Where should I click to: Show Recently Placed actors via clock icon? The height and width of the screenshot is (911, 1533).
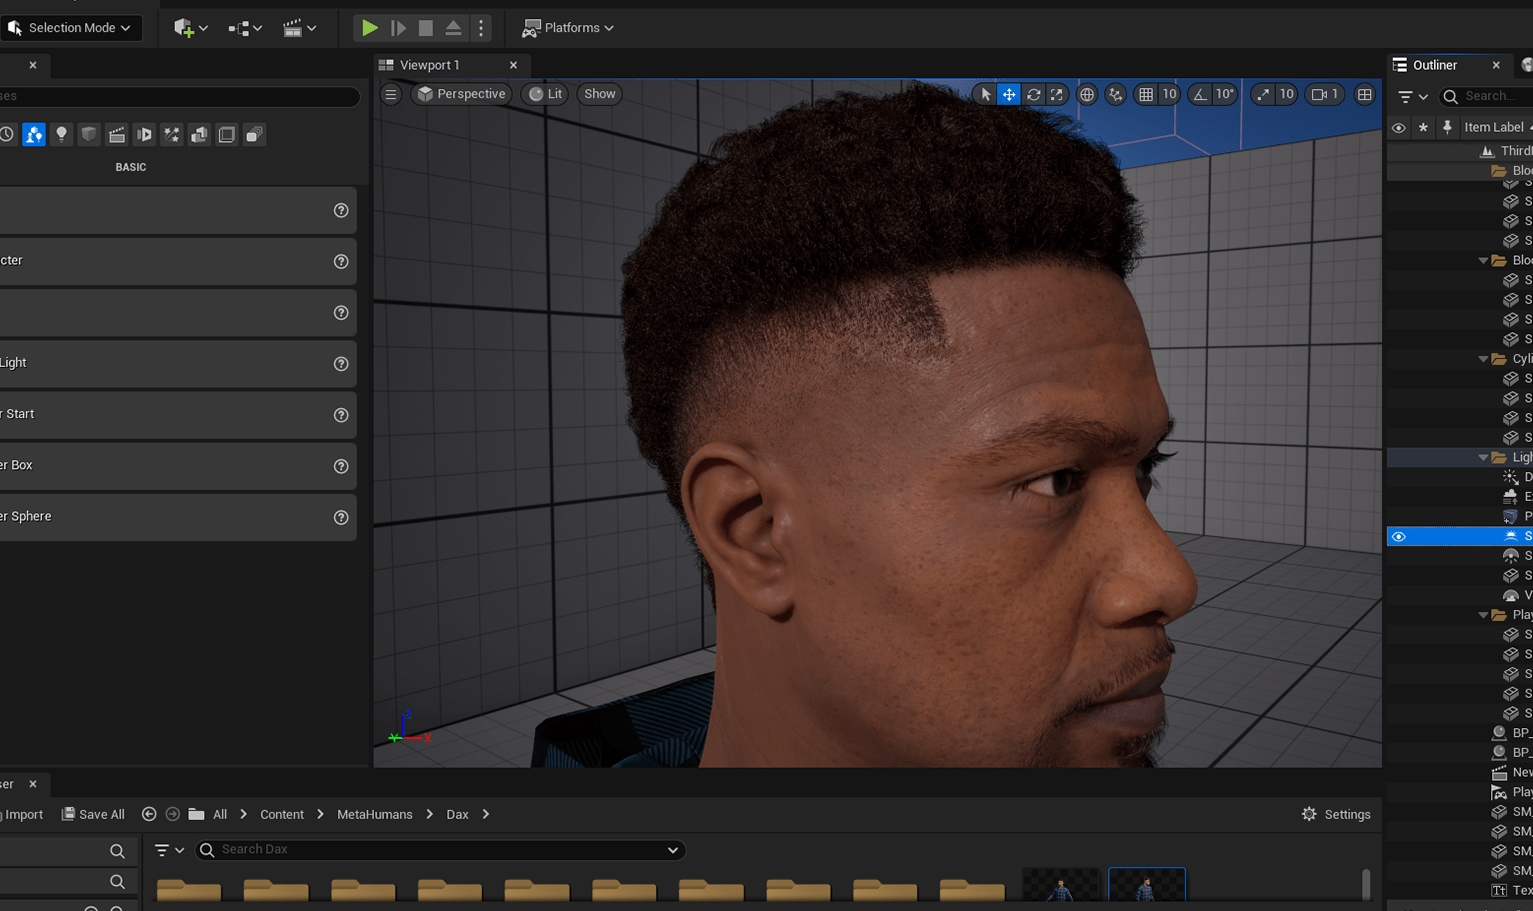pos(7,134)
